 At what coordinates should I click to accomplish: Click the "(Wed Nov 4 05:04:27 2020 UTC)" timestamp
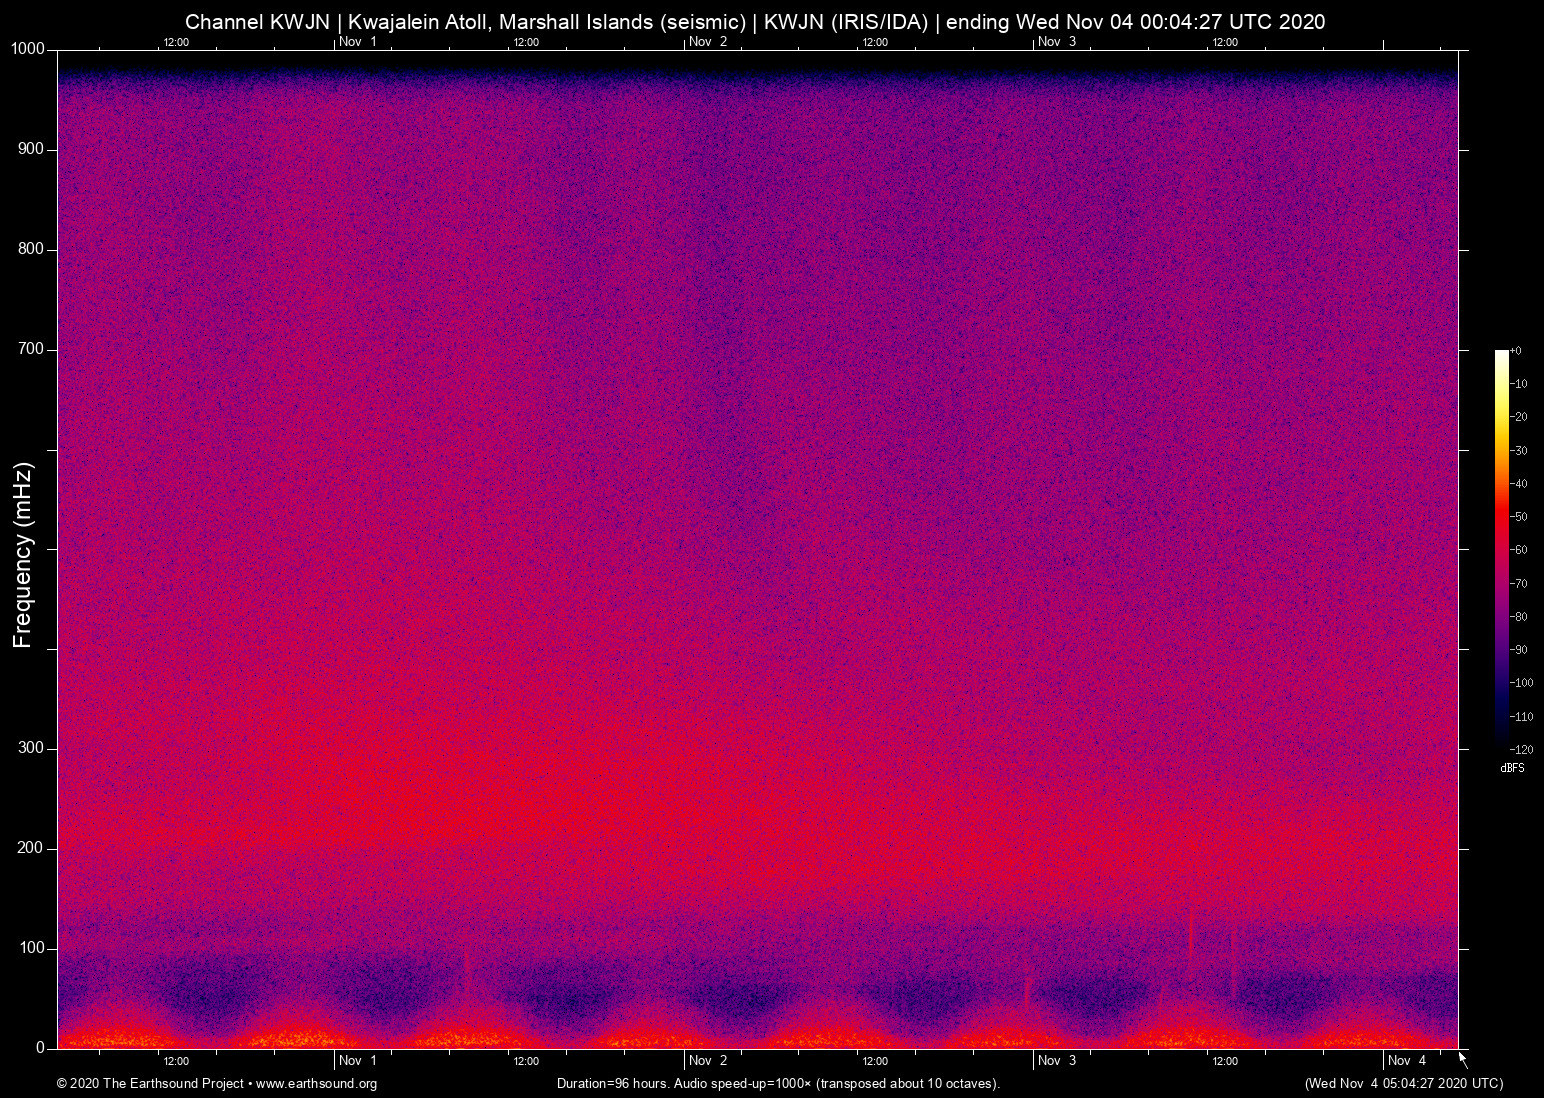(x=1404, y=1084)
